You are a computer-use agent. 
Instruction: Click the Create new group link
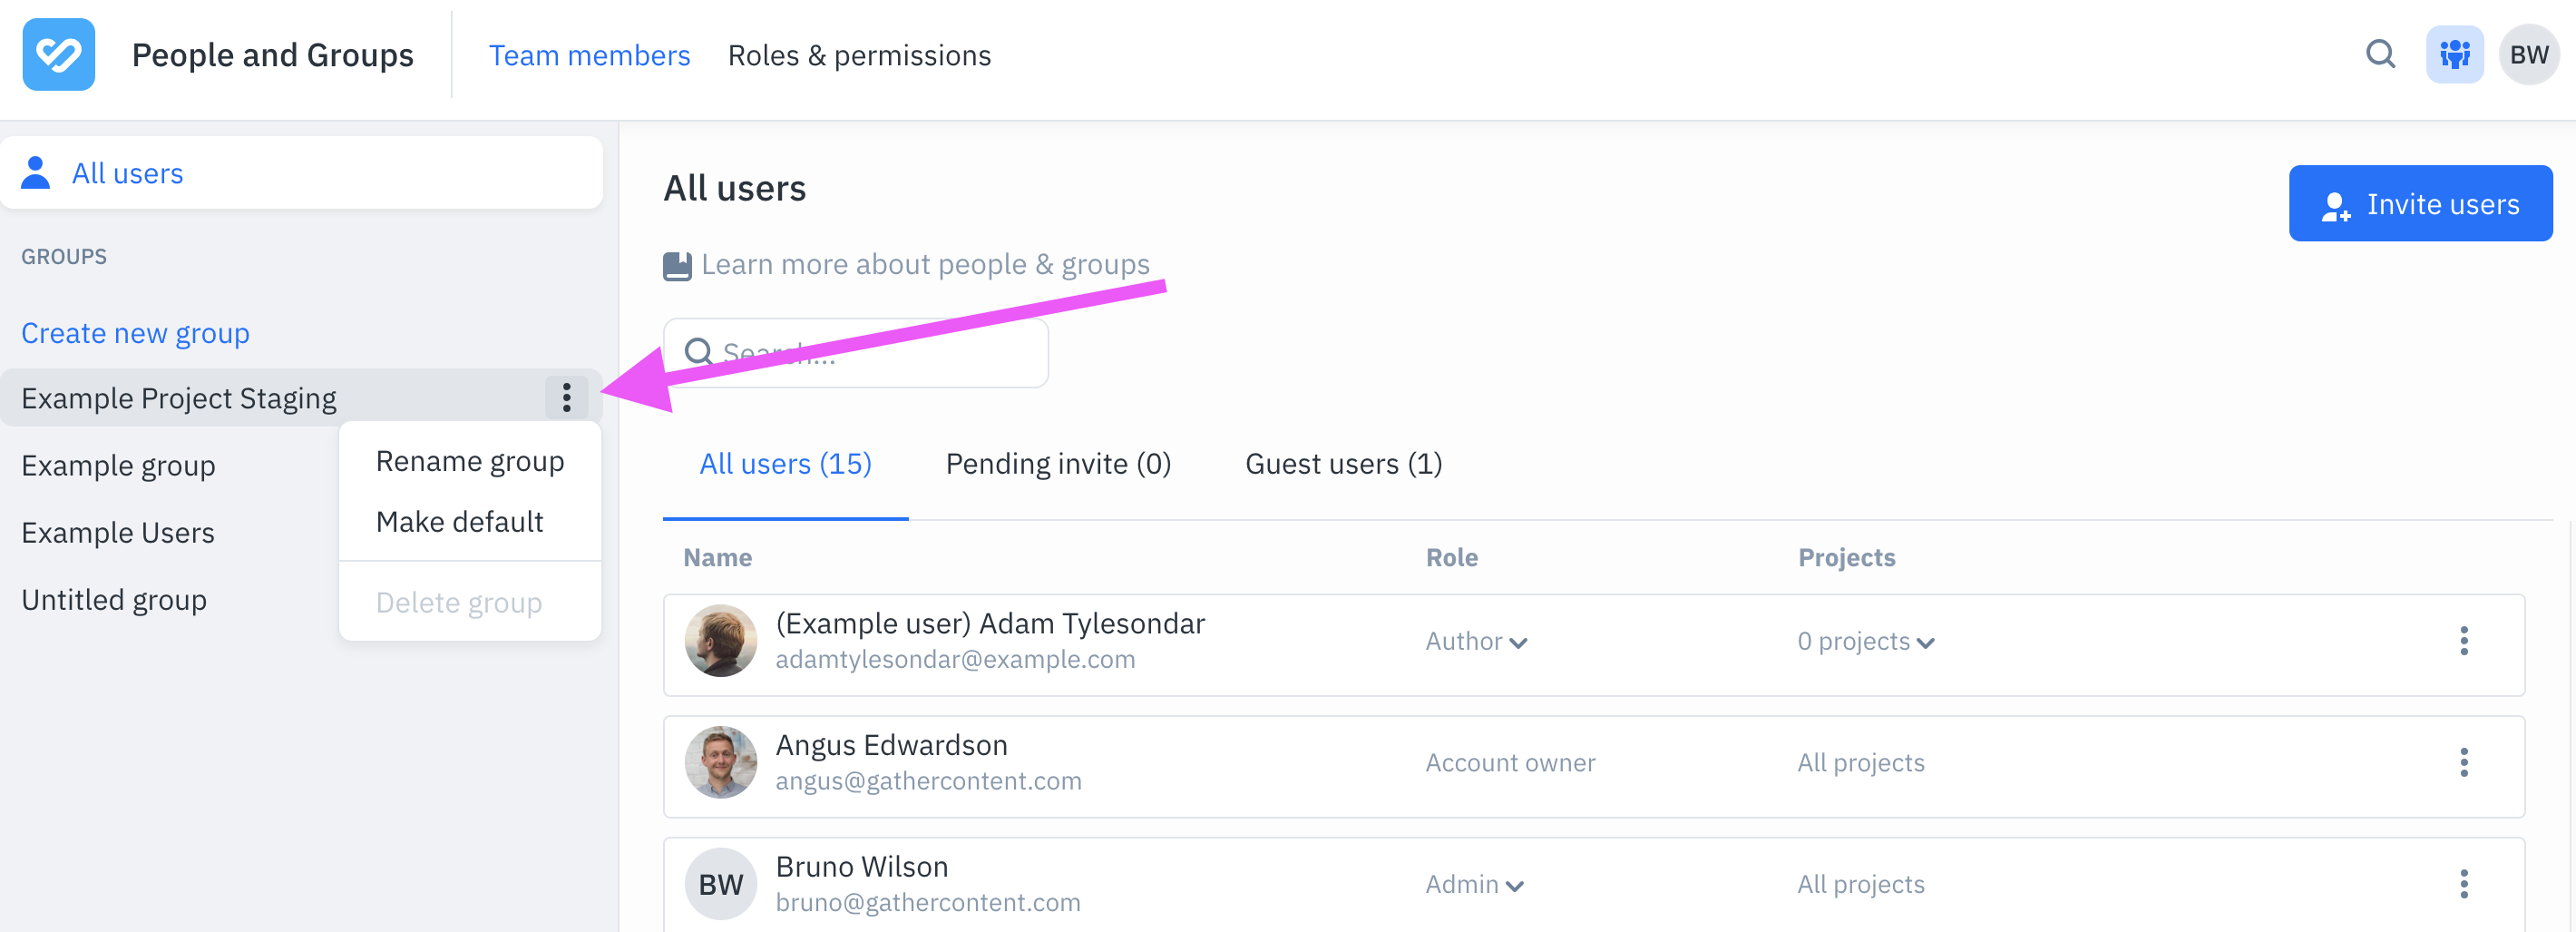(135, 333)
